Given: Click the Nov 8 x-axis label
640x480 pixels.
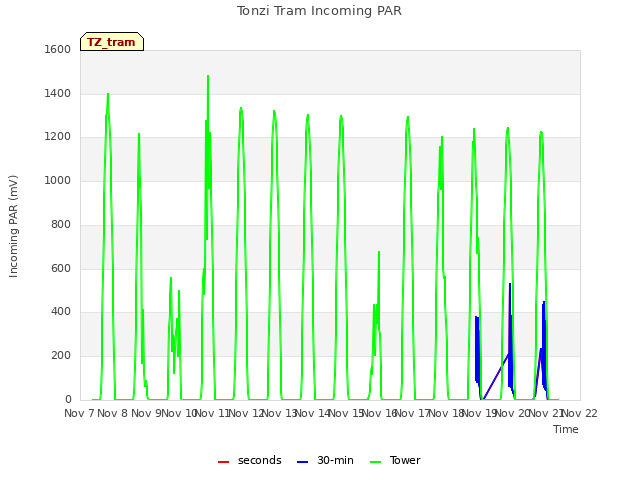Looking at the screenshot, I should 113,413.
